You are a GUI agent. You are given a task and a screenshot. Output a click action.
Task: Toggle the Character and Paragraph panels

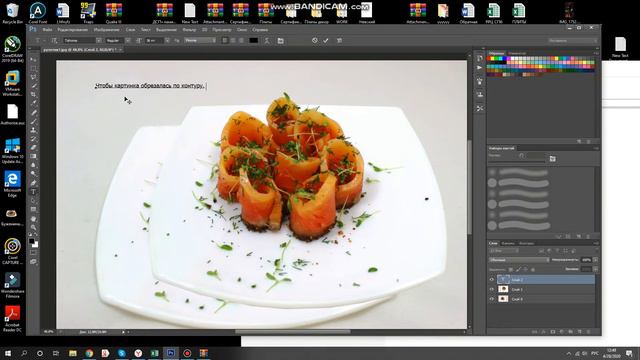(x=281, y=40)
